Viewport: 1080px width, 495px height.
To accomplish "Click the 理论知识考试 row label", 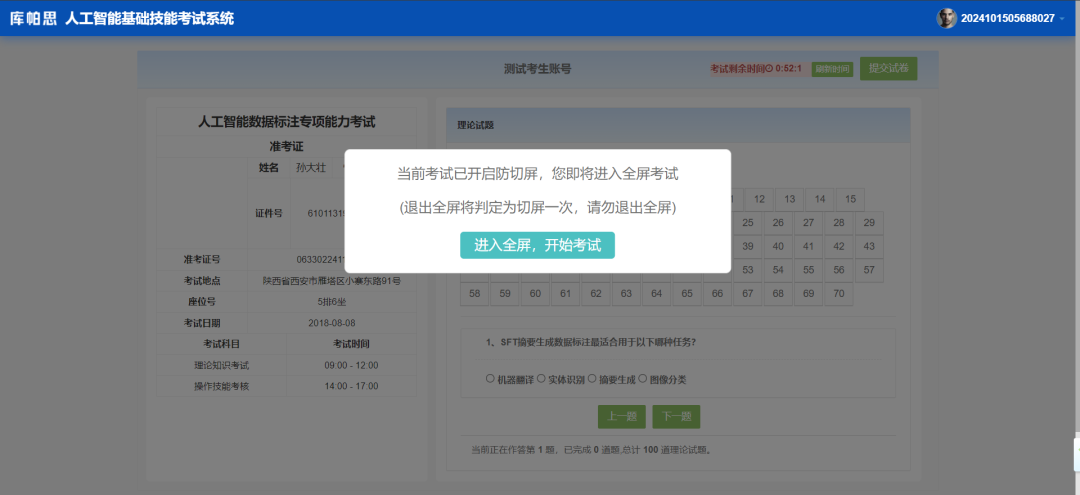I will coord(222,365).
